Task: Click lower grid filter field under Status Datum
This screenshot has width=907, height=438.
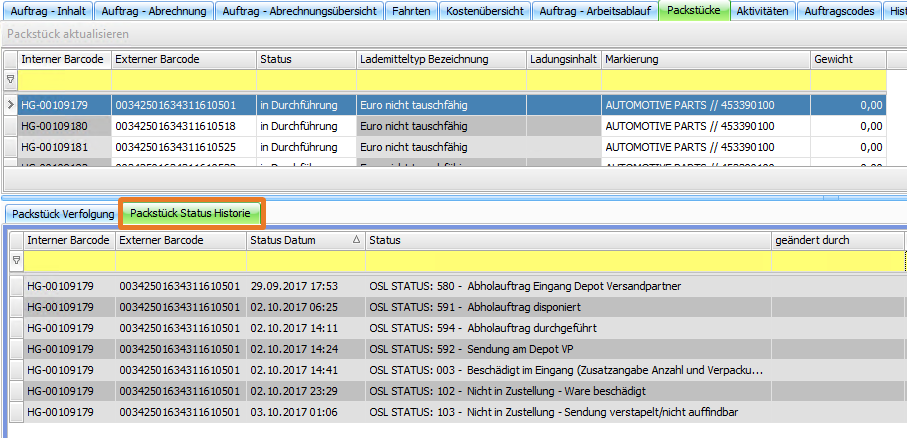Action: coord(305,259)
